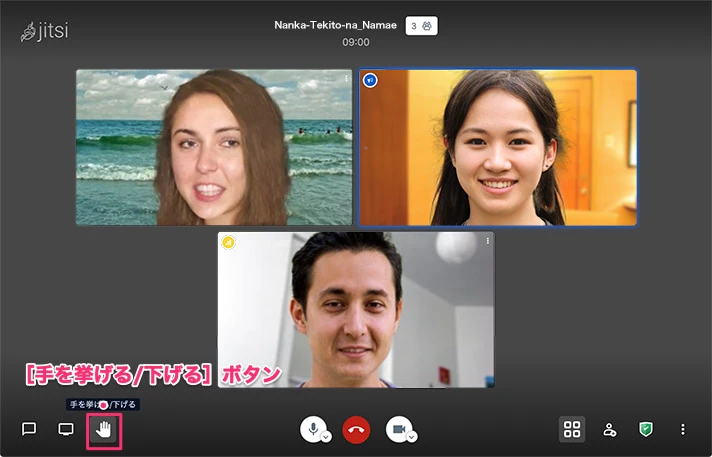Click the Jitsi logo
This screenshot has width=712, height=457.
pyautogui.click(x=45, y=32)
